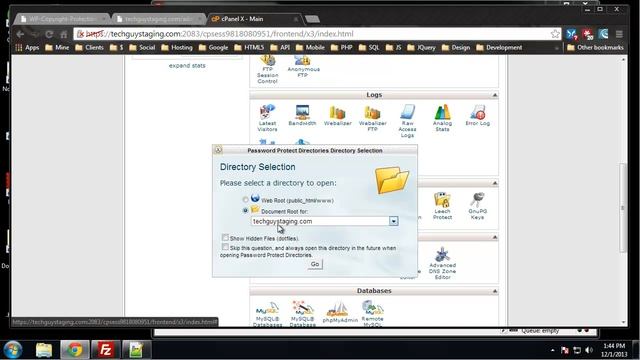
Task: Select the Document Root for radio option
Action: (x=245, y=211)
